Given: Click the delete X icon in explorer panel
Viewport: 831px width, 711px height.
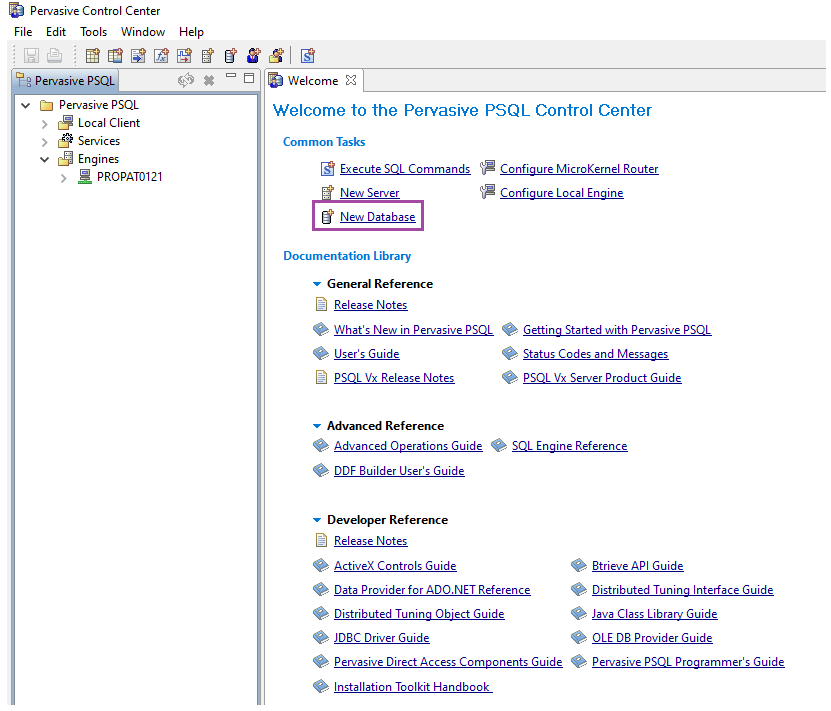Looking at the screenshot, I should (209, 81).
